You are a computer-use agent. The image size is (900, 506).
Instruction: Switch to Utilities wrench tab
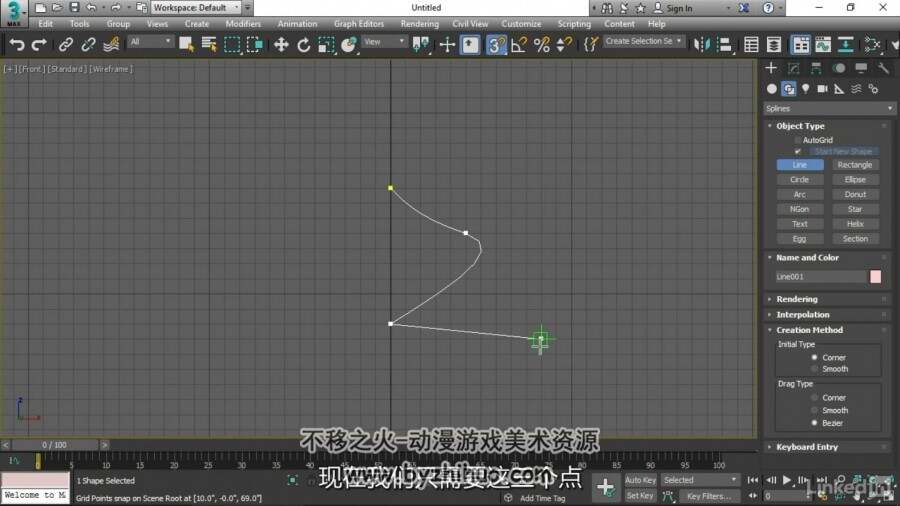tap(883, 68)
